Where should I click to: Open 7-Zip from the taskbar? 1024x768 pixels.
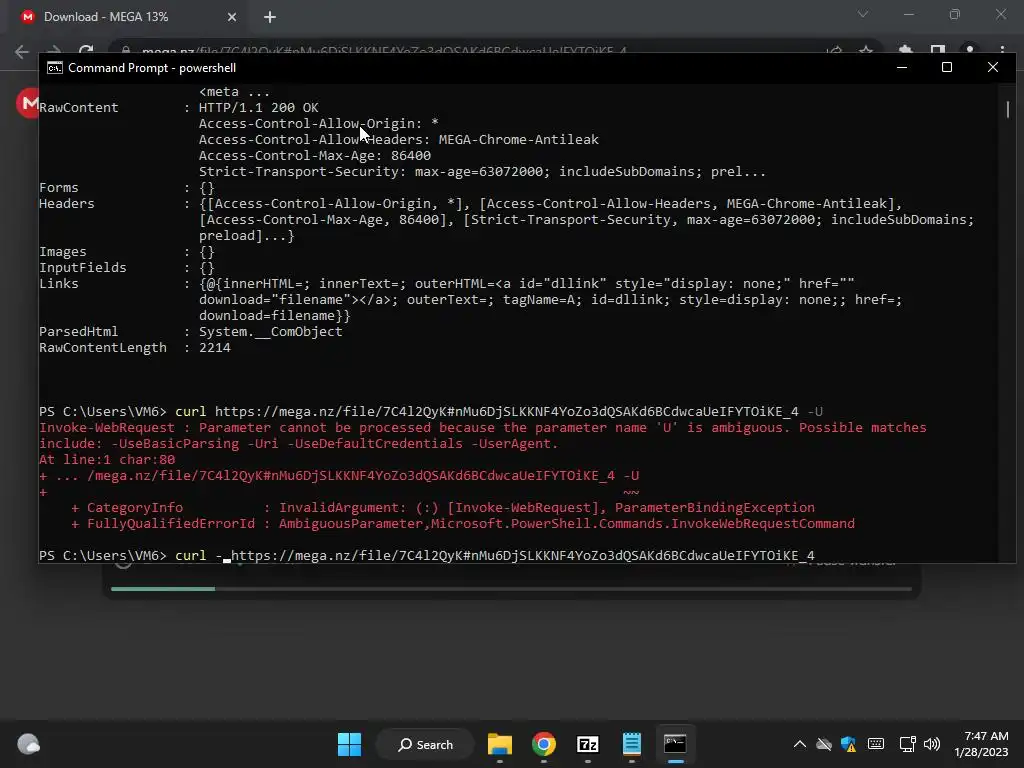pyautogui.click(x=588, y=744)
